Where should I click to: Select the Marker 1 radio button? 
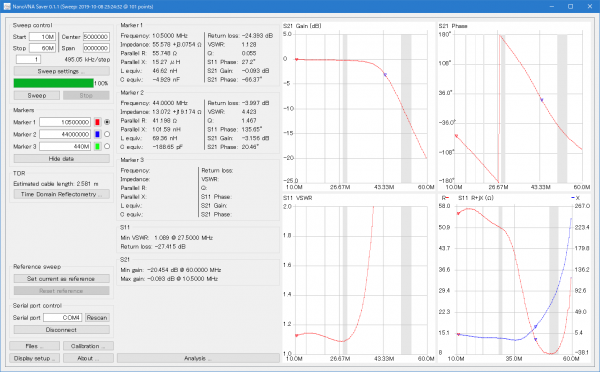[107, 122]
